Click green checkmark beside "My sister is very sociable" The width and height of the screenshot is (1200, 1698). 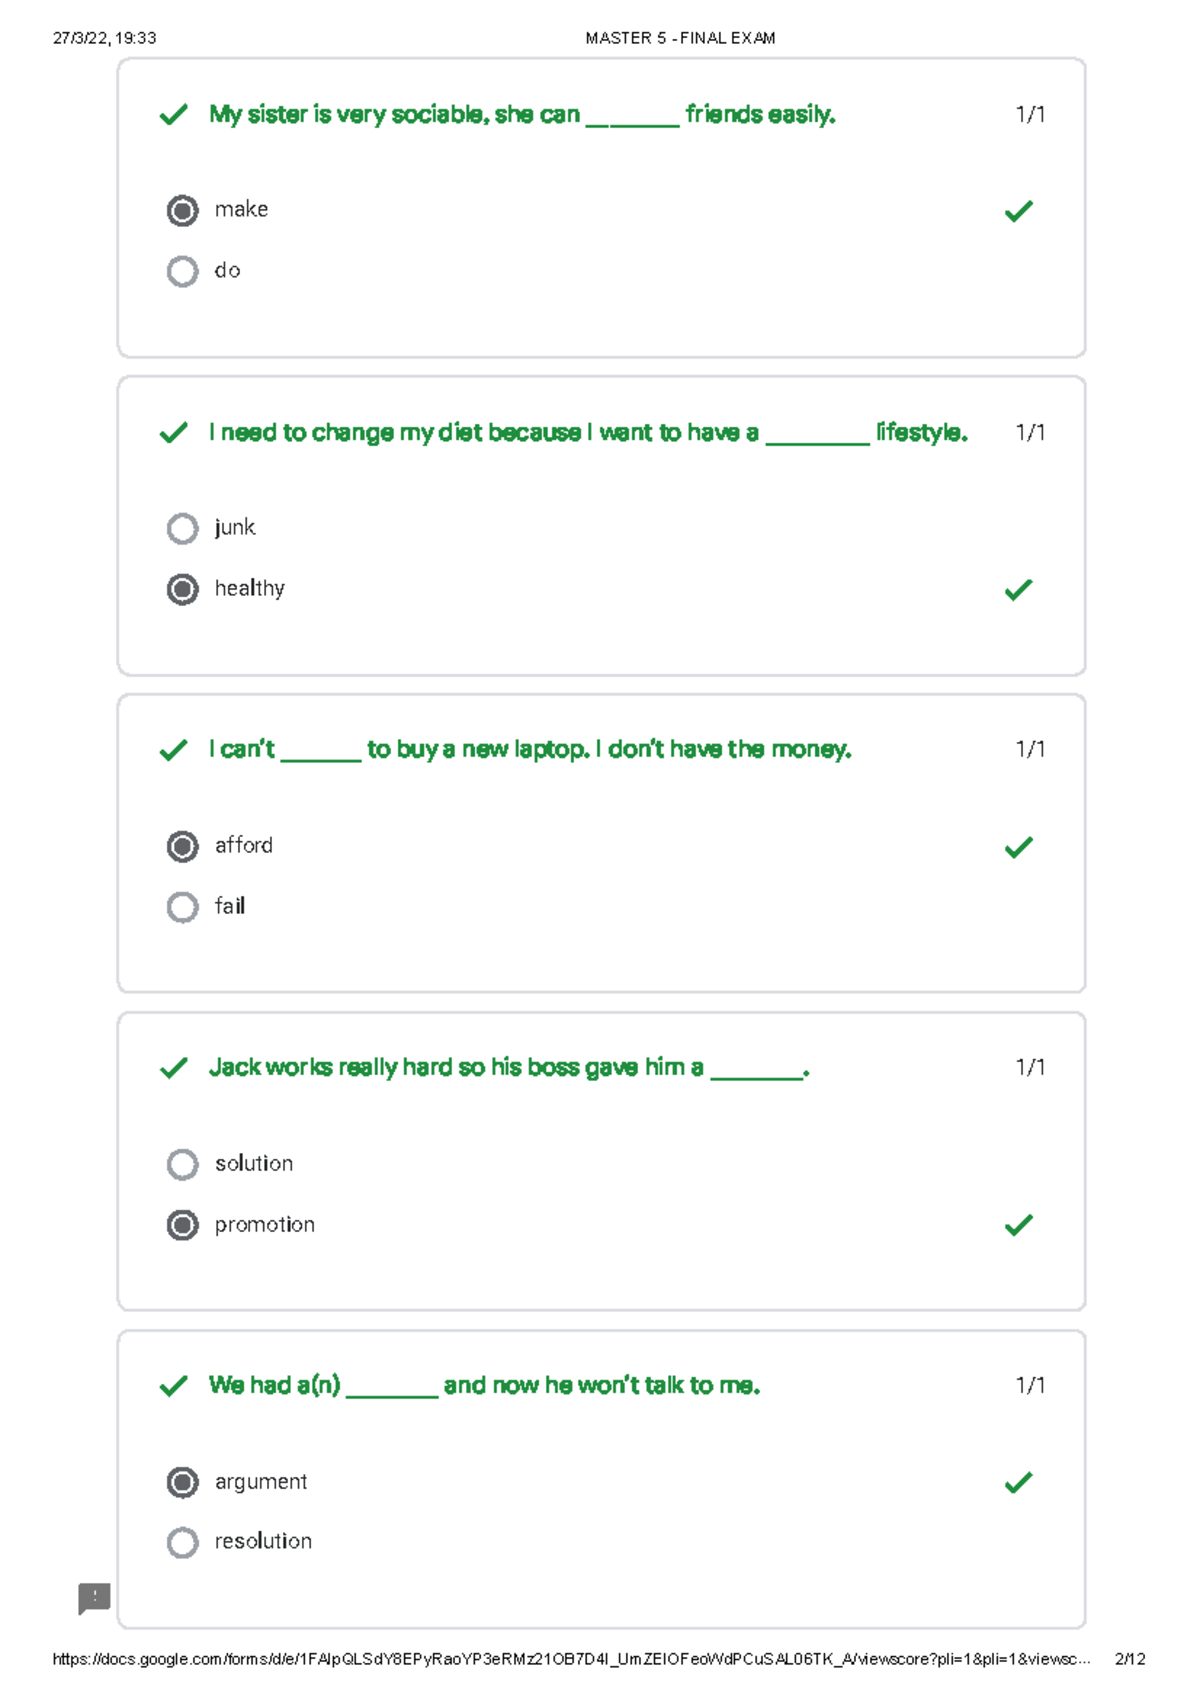click(174, 115)
